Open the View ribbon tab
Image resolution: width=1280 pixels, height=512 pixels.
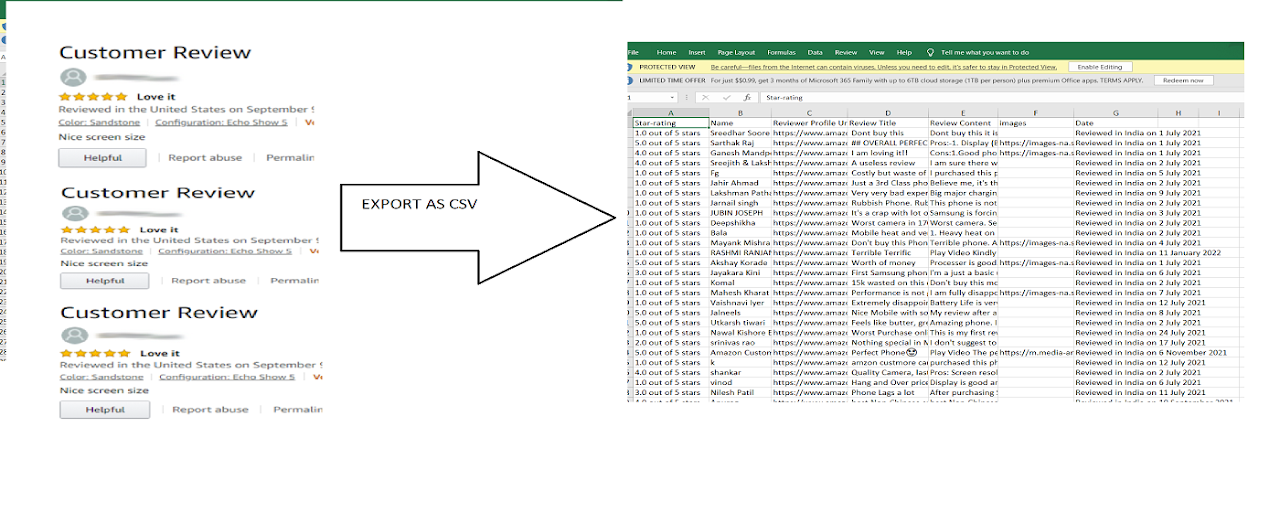[877, 52]
